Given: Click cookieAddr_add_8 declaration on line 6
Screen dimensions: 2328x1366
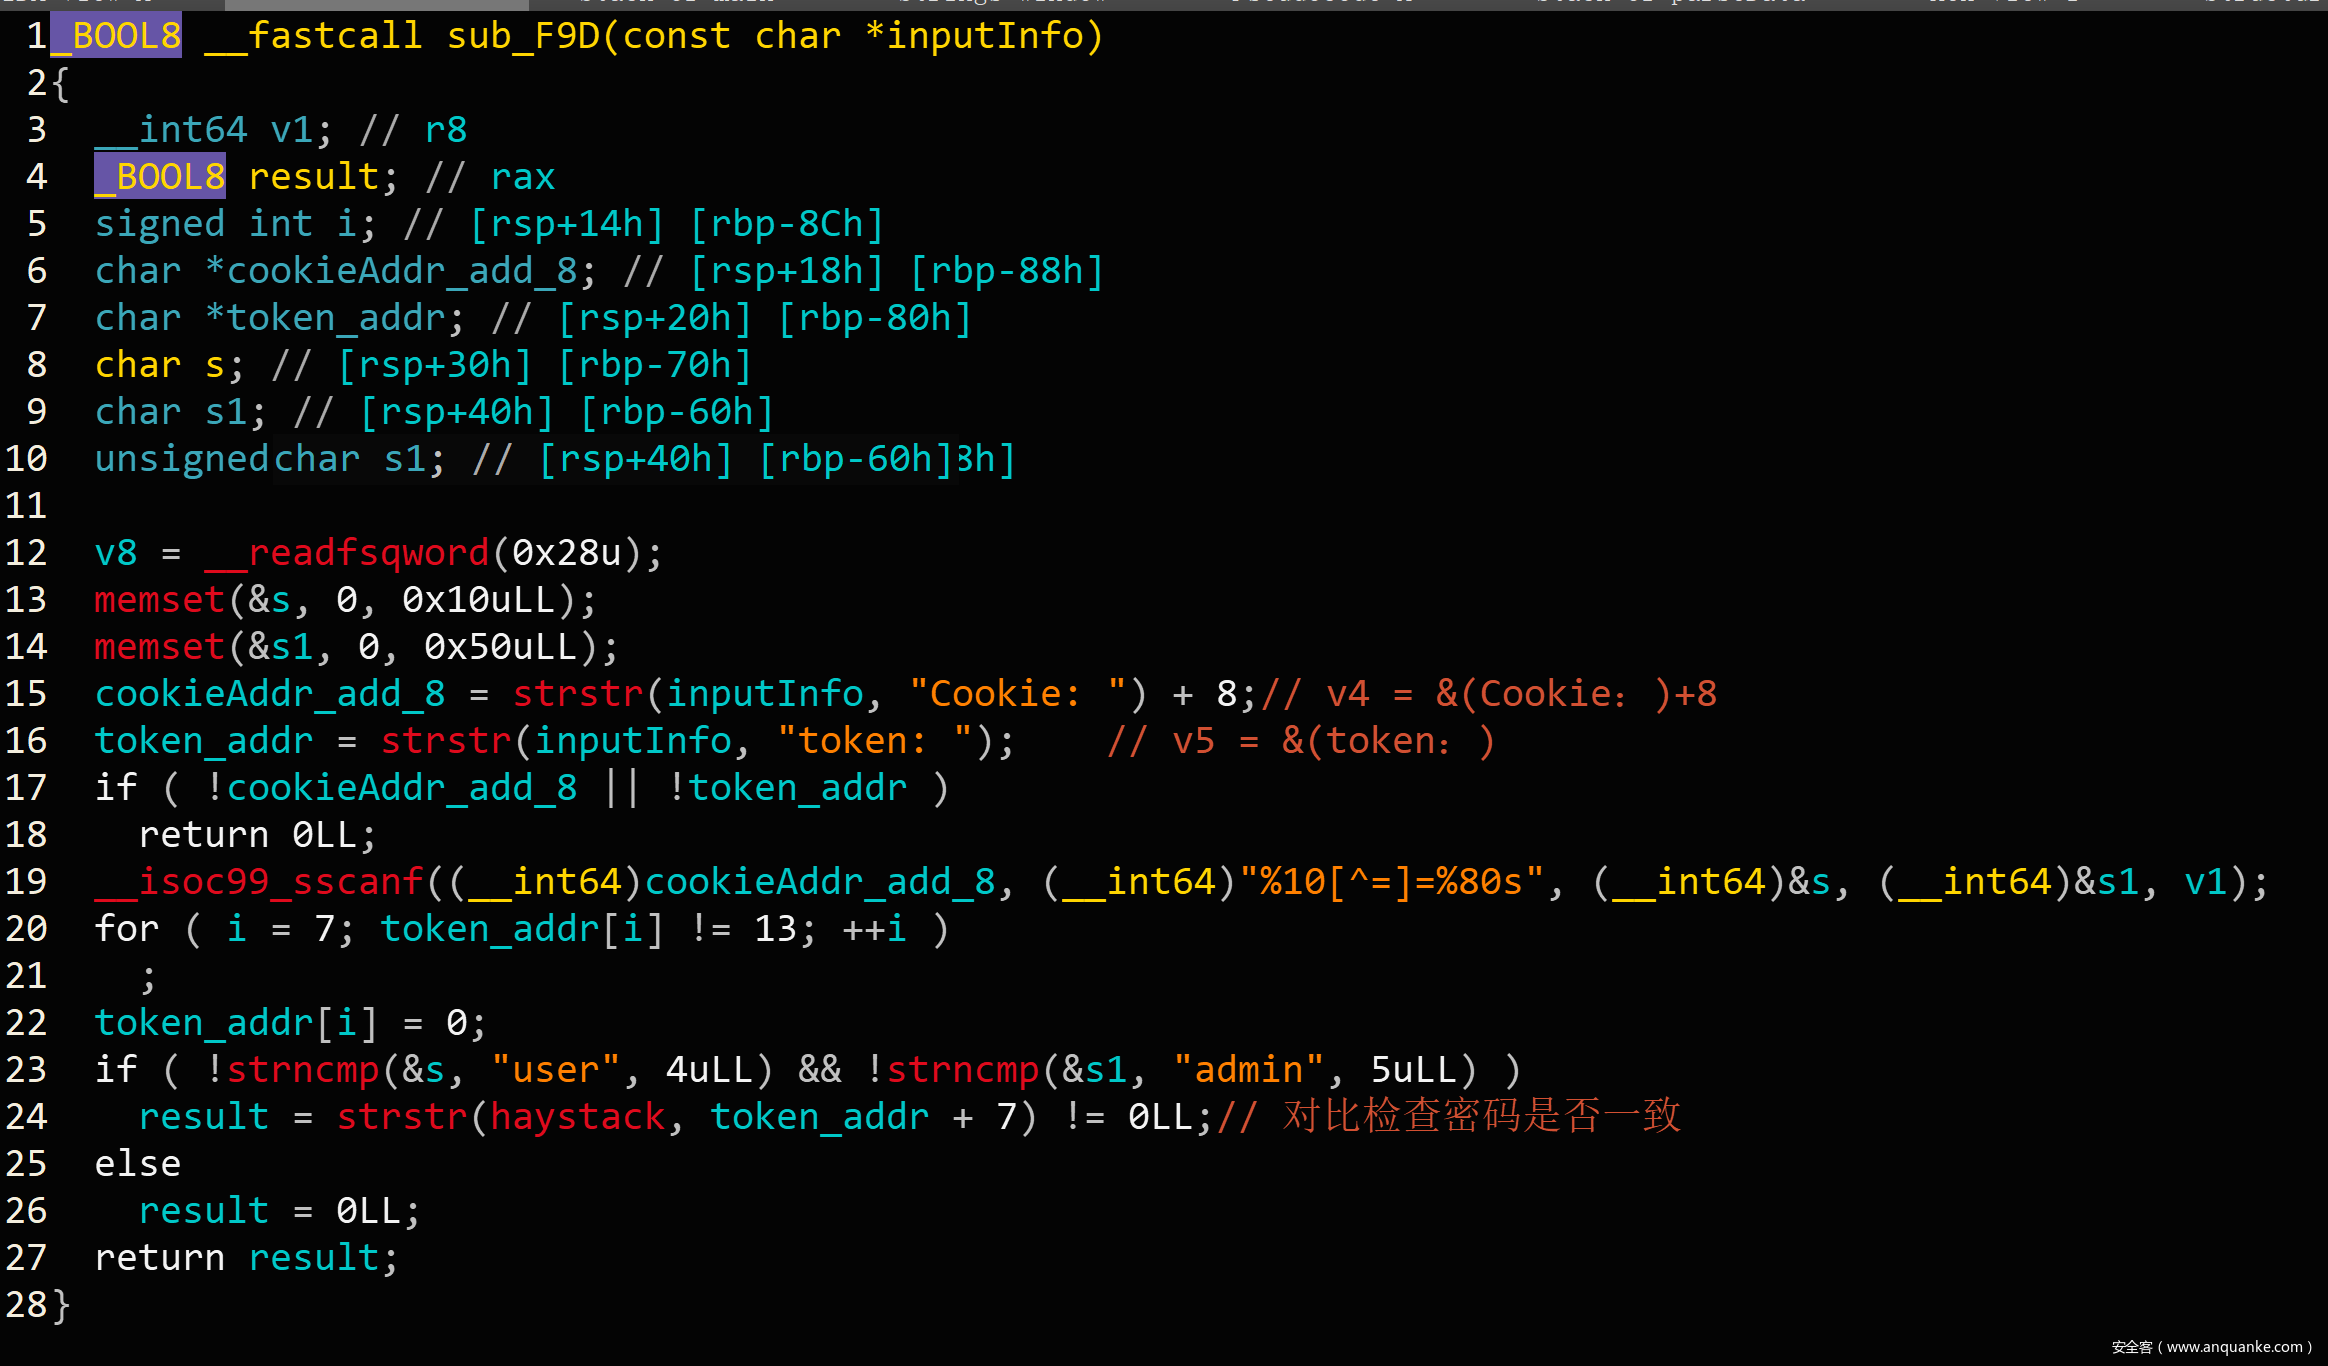Looking at the screenshot, I should point(401,271).
